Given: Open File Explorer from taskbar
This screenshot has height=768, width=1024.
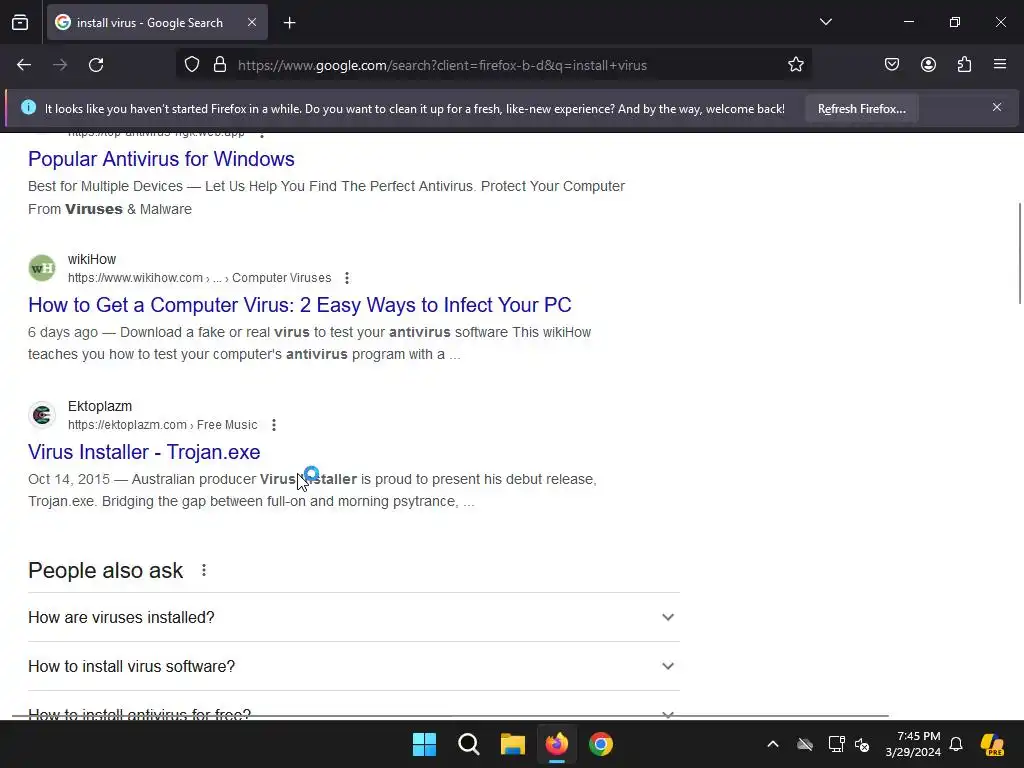Looking at the screenshot, I should (513, 744).
